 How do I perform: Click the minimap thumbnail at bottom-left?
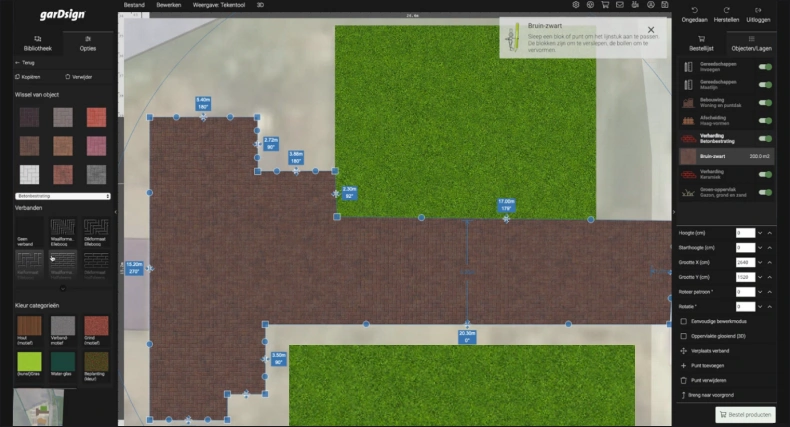tap(39, 407)
